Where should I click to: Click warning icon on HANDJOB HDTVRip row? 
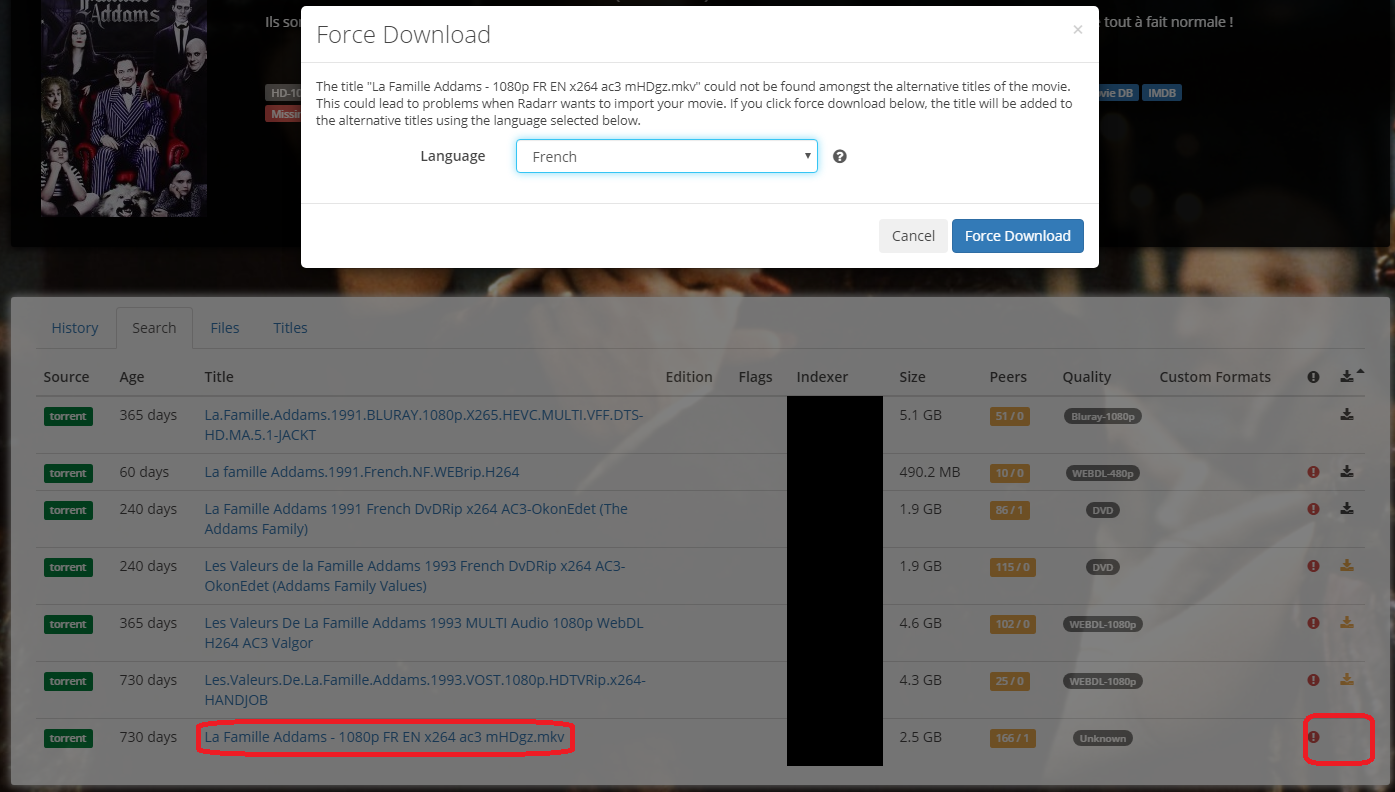1314,680
